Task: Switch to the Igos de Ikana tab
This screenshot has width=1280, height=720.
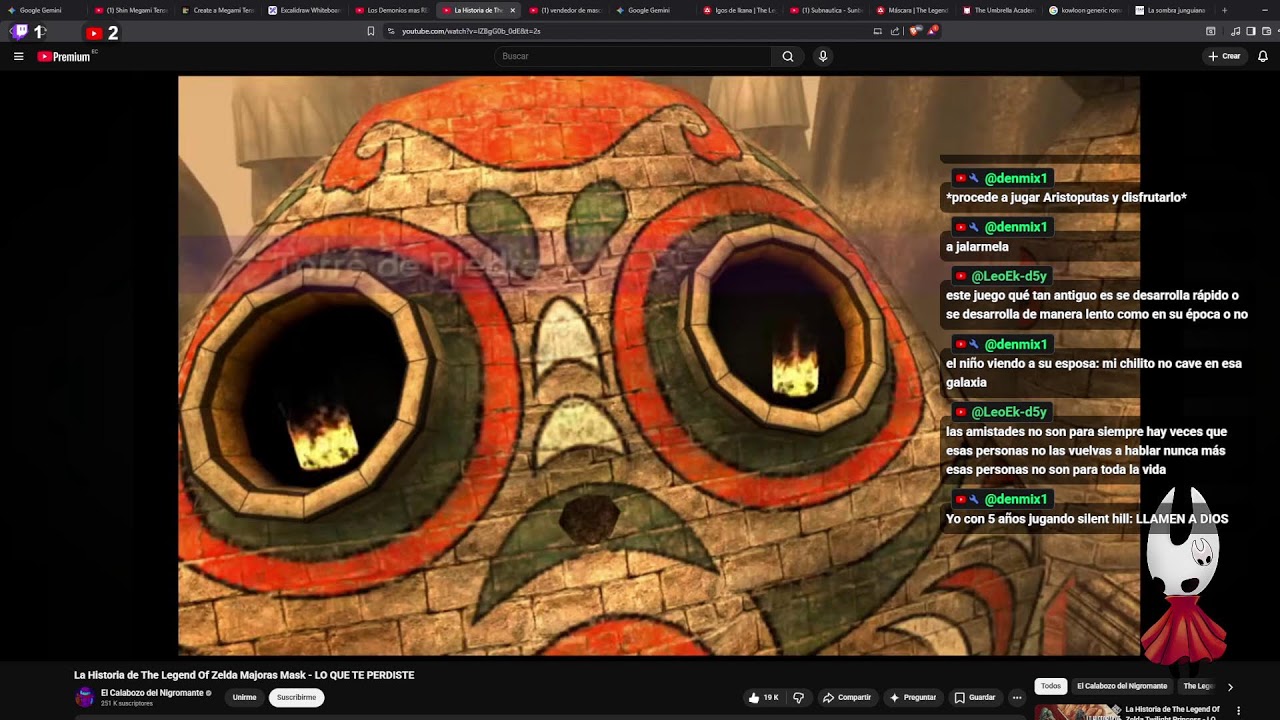Action: pyautogui.click(x=740, y=10)
